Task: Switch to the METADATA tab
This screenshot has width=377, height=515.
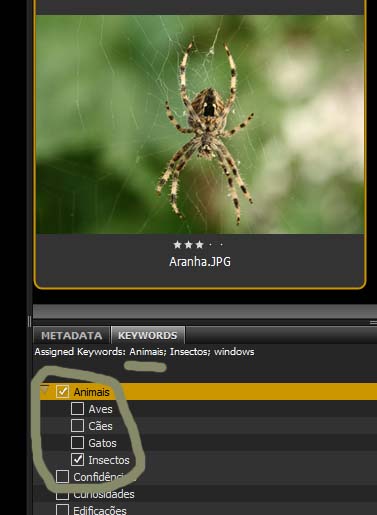Action: click(71, 335)
